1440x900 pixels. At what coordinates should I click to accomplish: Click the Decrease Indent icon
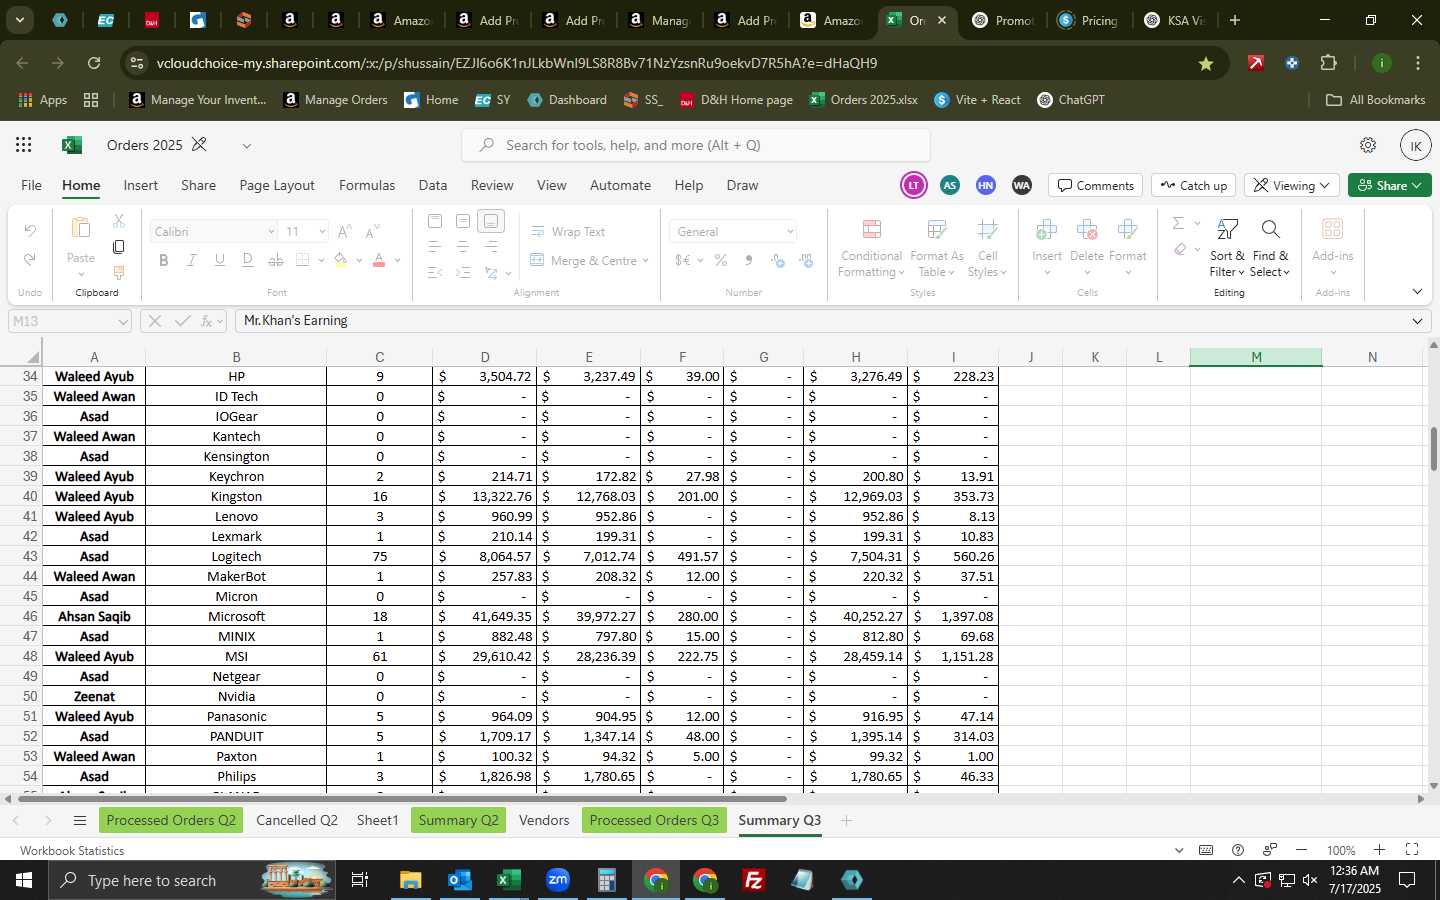coord(434,272)
